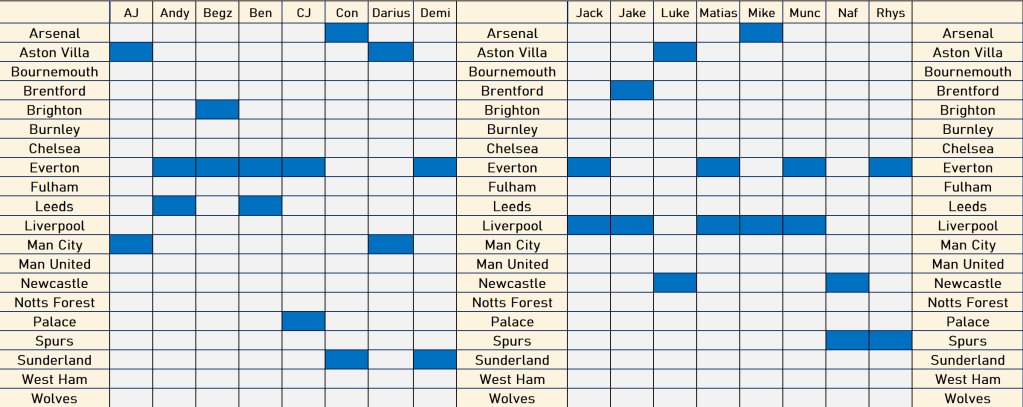The height and width of the screenshot is (407, 1023).
Task: Click the blue Arsenal cell under Con
Action: tap(347, 33)
